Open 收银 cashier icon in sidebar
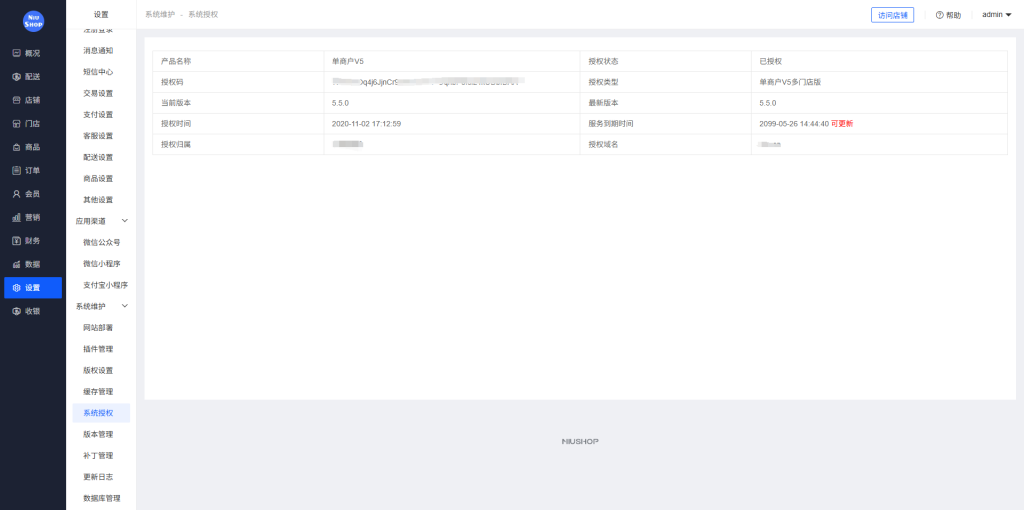 (17, 311)
